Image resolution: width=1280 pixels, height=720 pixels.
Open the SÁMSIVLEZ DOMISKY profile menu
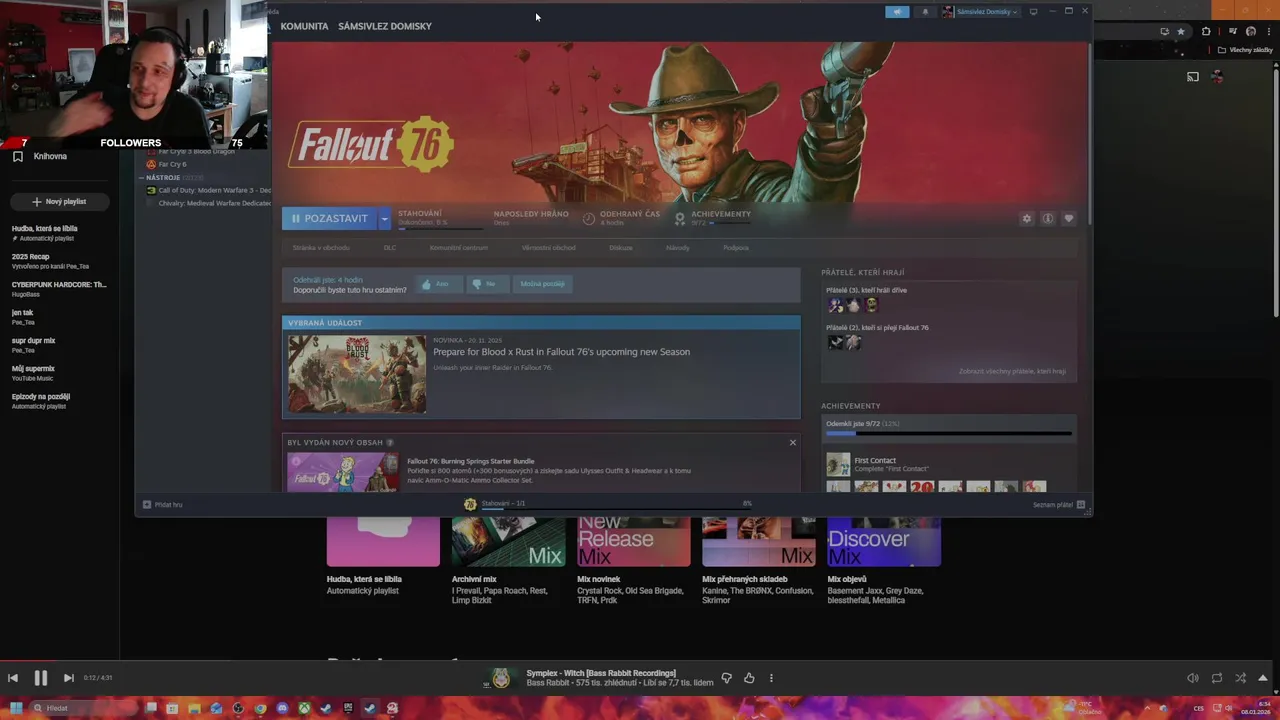tap(385, 26)
